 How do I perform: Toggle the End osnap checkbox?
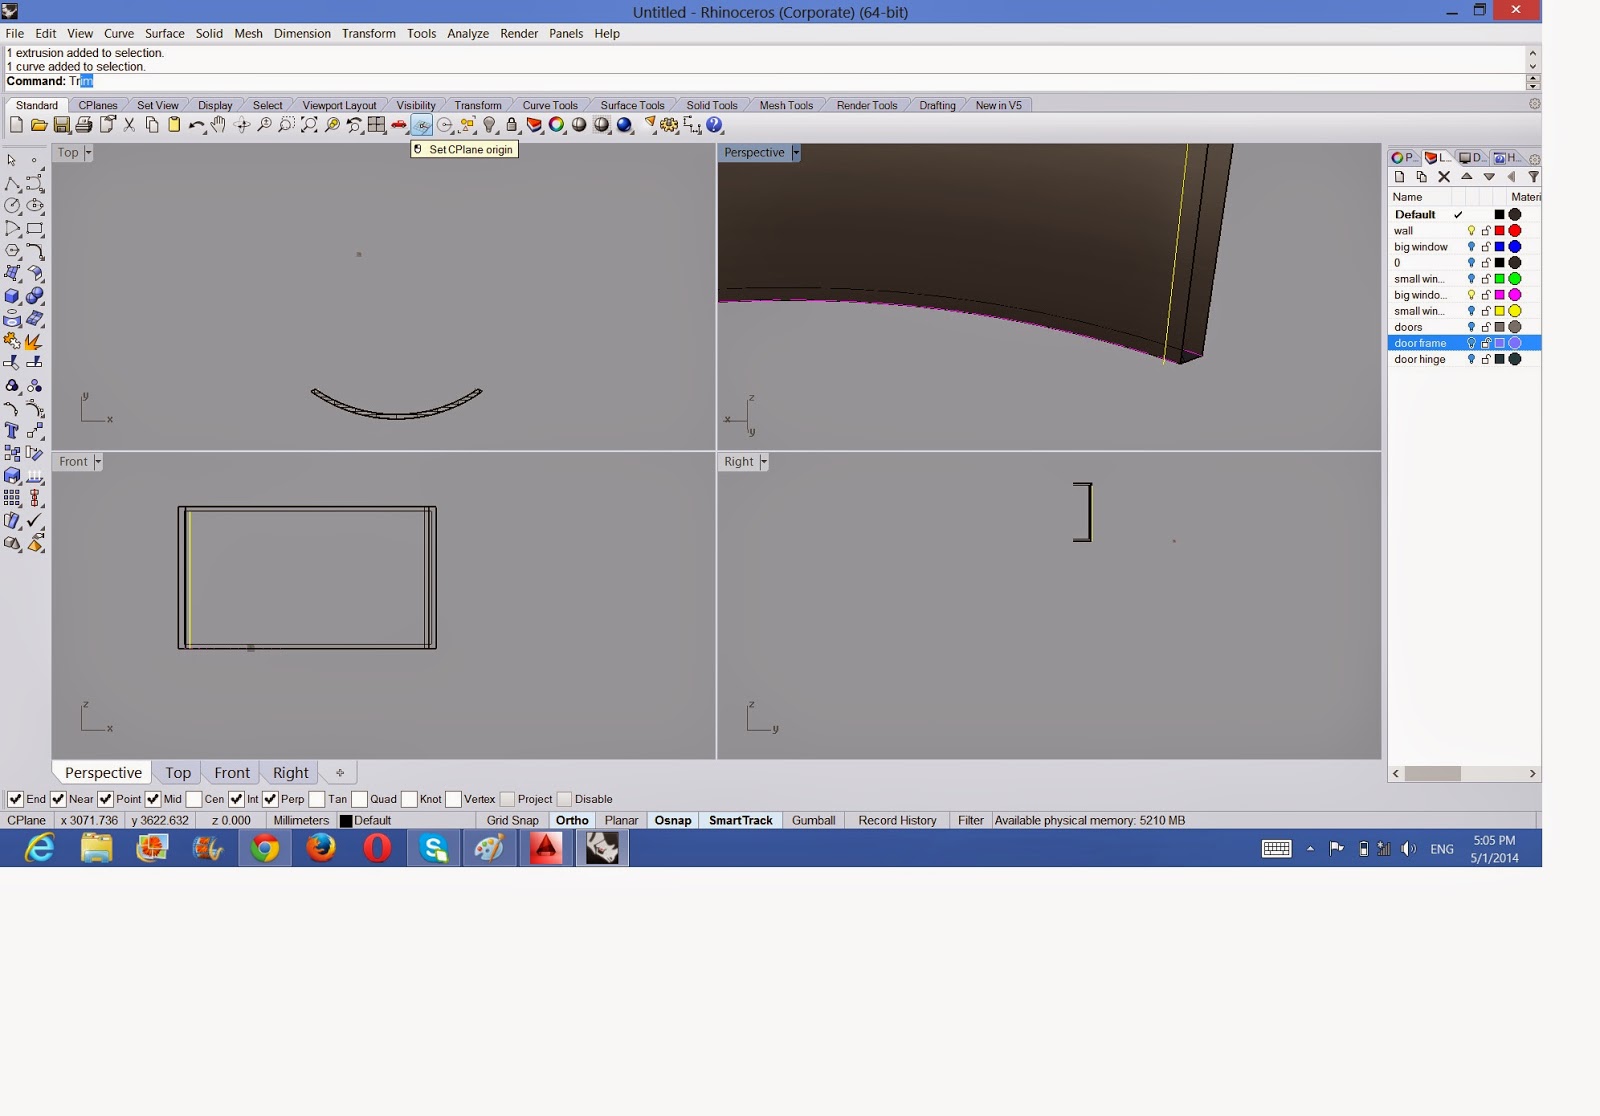tap(15, 799)
